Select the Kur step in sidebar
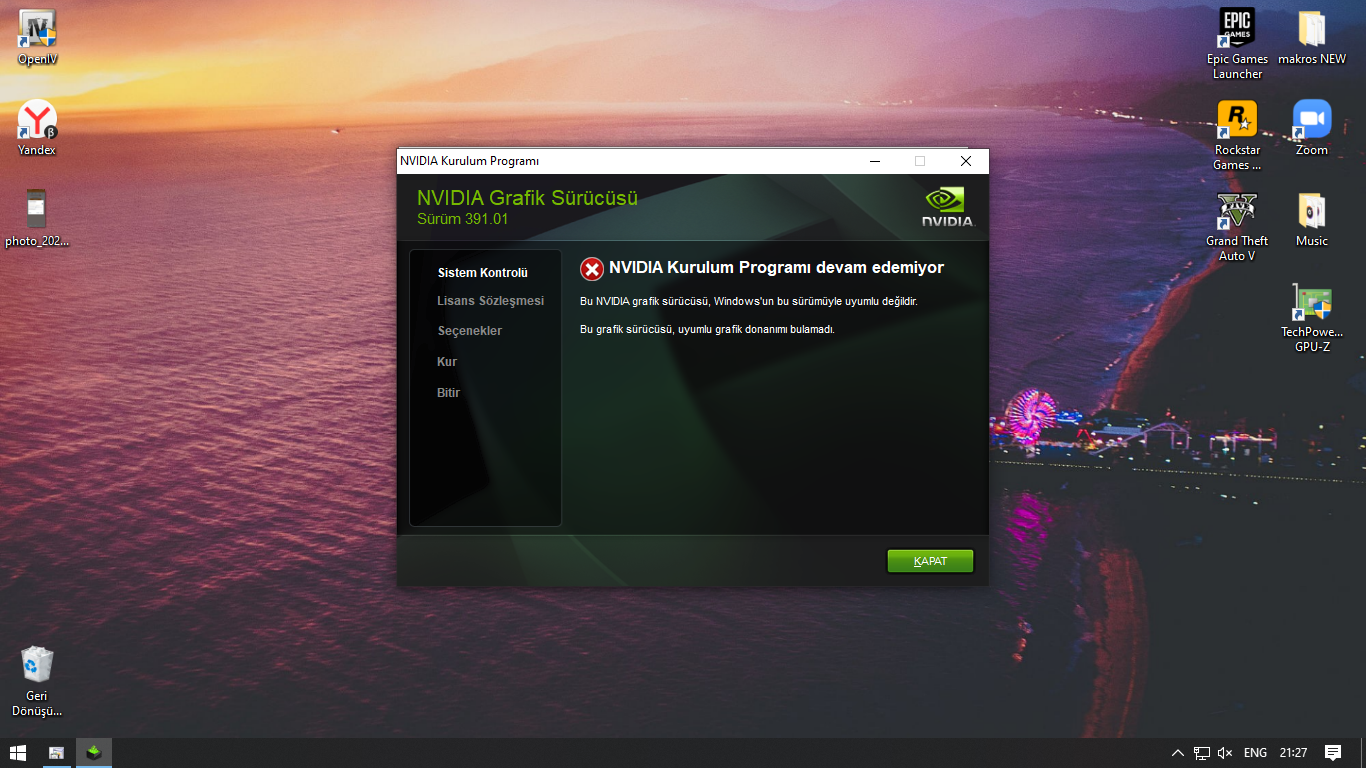This screenshot has height=768, width=1366. coord(447,362)
